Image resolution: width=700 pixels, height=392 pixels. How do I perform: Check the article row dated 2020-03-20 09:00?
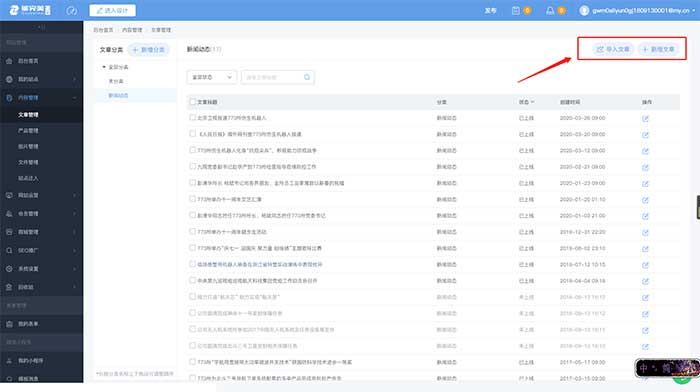tap(192, 133)
